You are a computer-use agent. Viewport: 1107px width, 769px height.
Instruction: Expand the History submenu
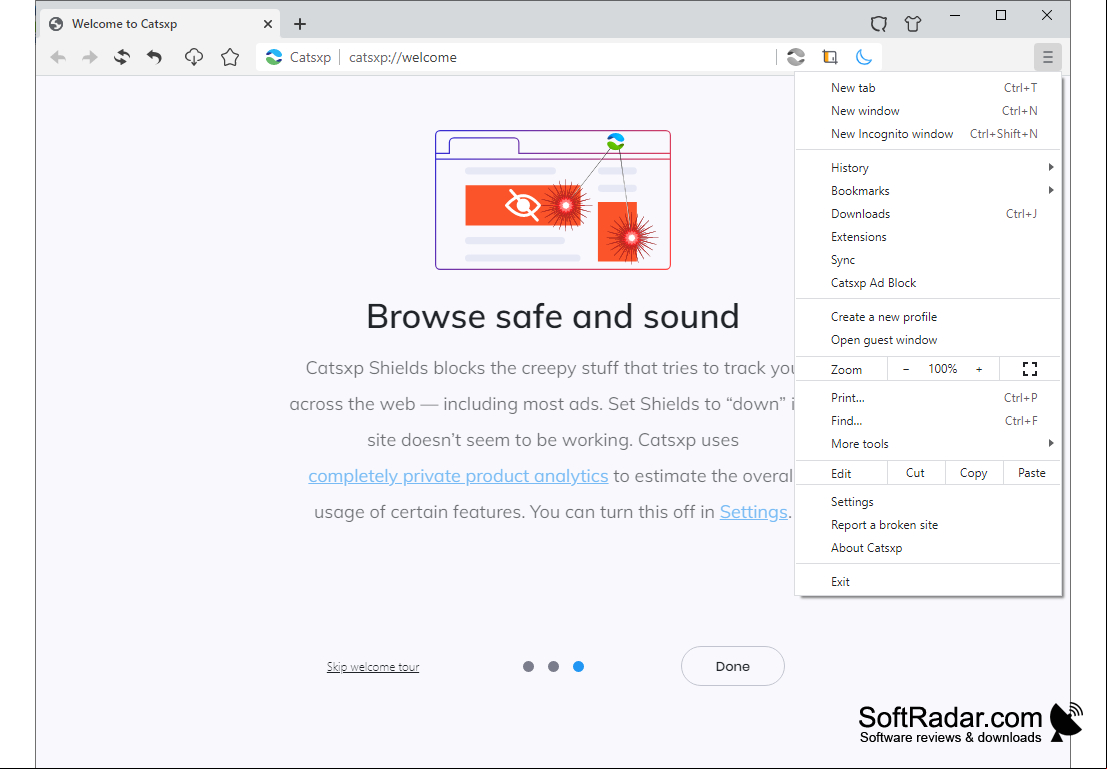pos(928,168)
